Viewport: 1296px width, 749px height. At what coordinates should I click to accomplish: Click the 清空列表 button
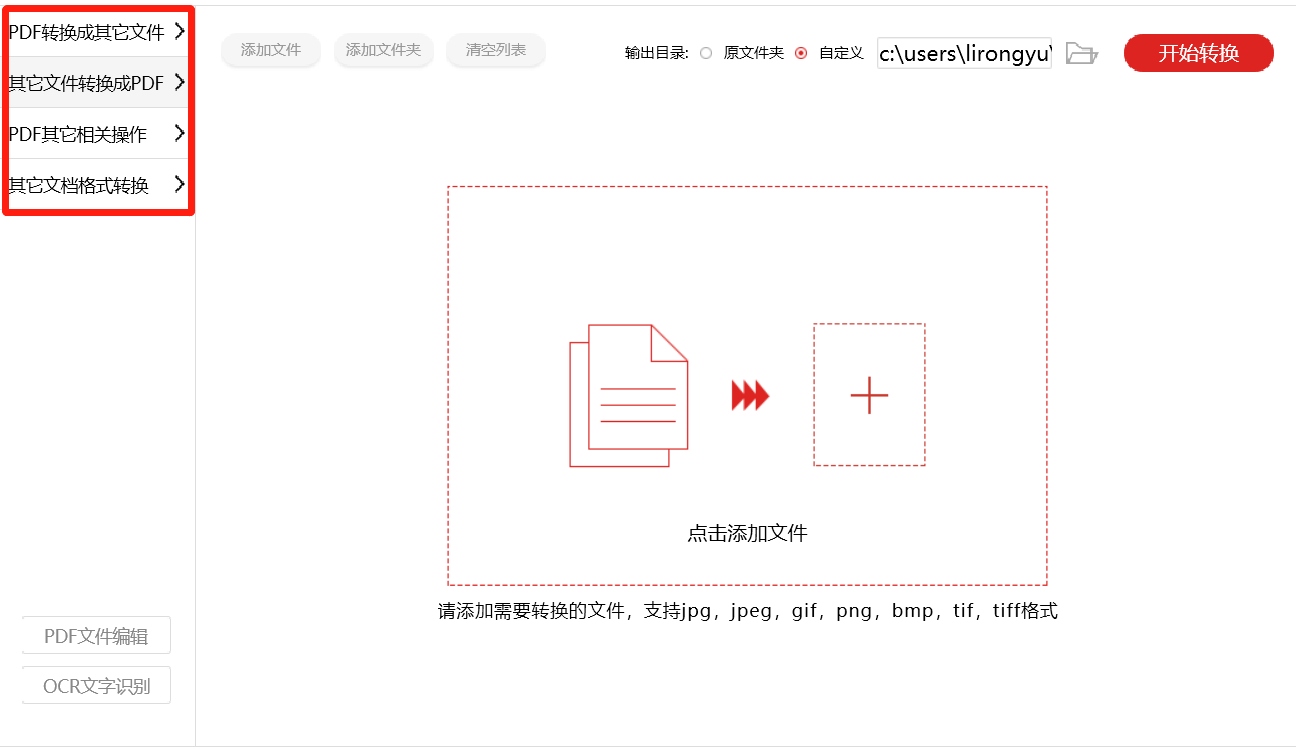[496, 50]
